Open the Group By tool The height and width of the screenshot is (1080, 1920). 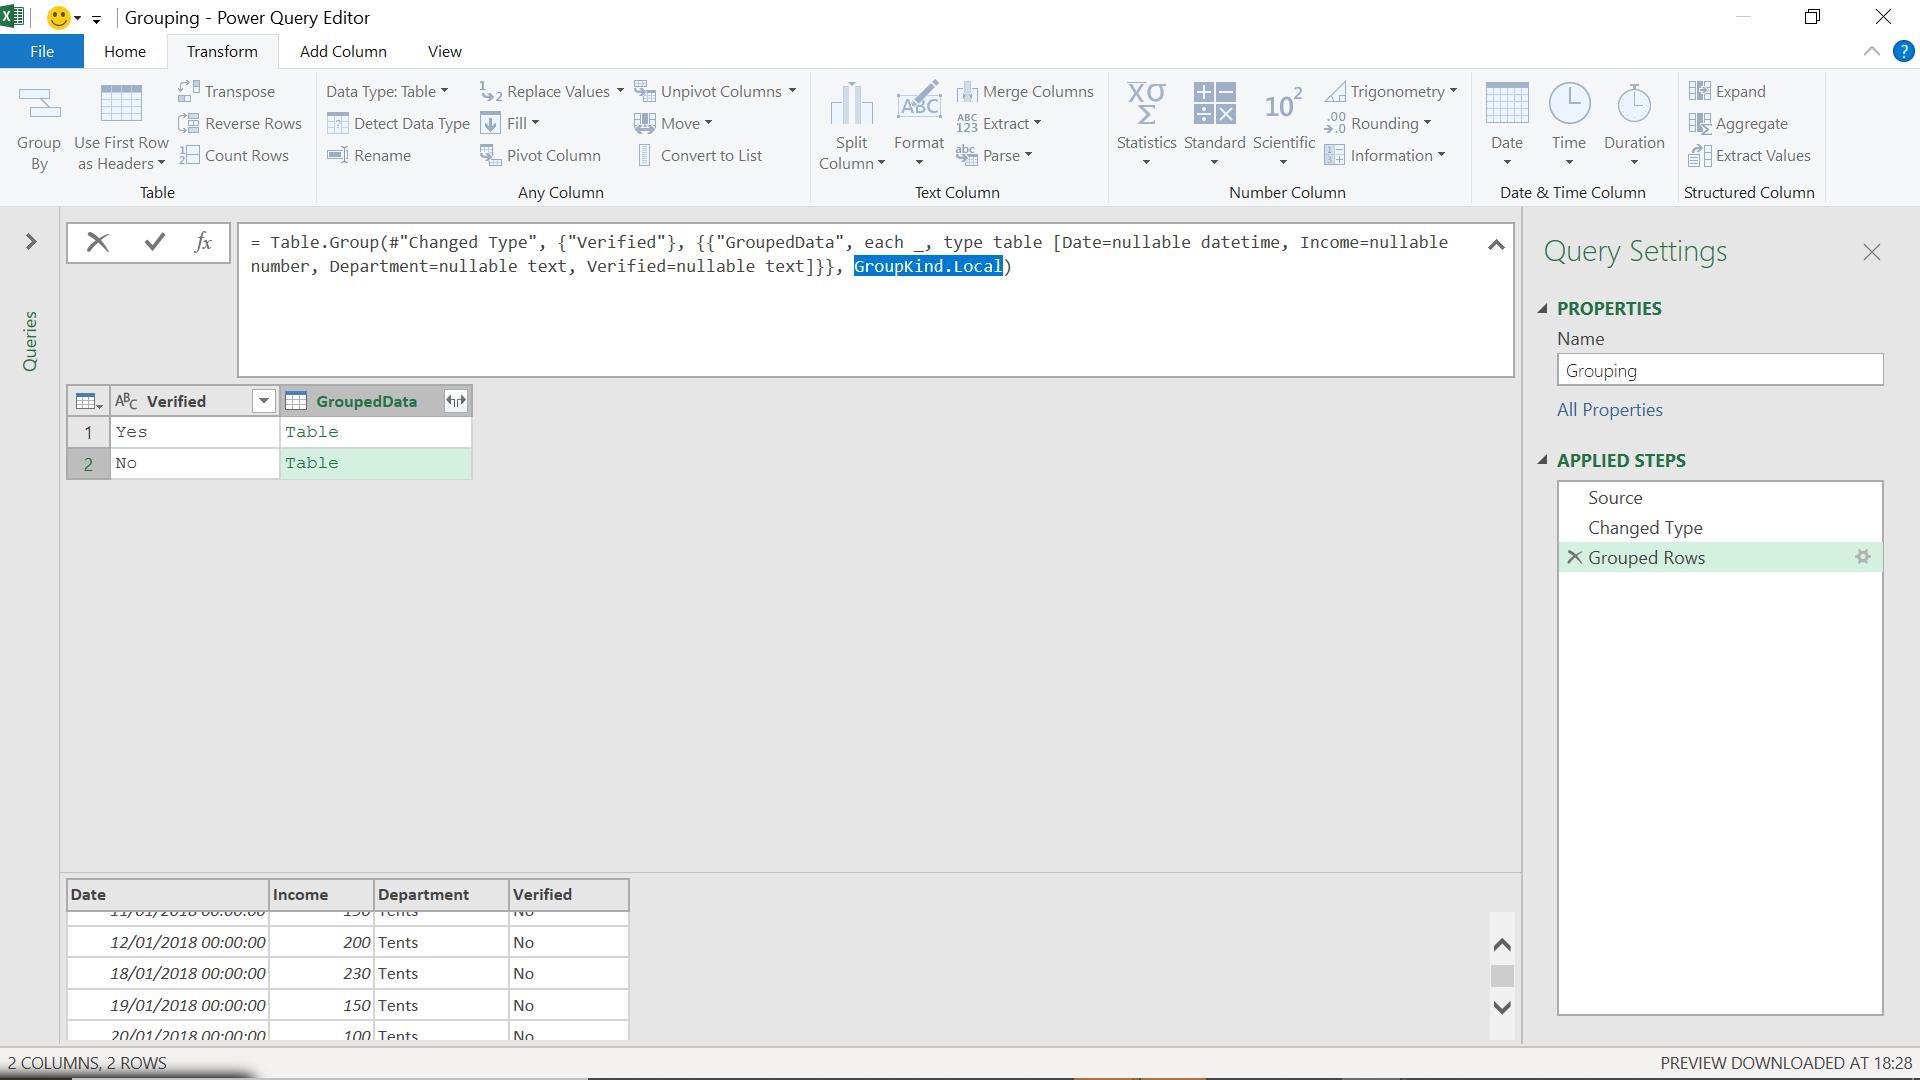coord(39,127)
